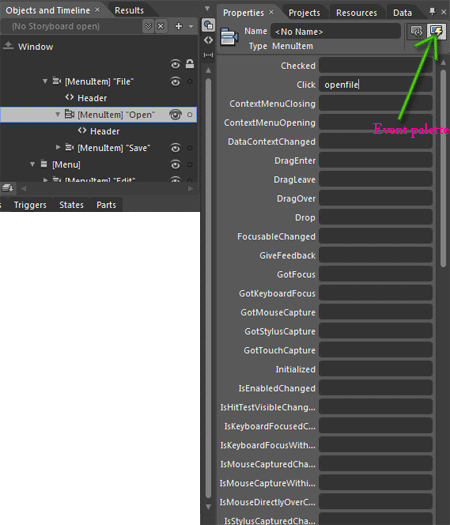Switch to the Results tab
450x525 pixels.
(129, 11)
